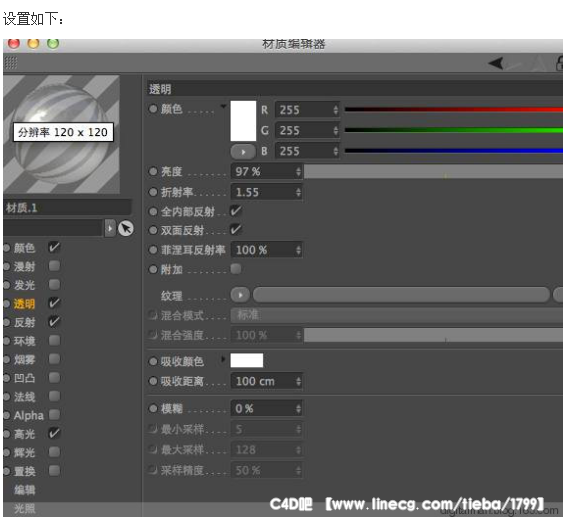Click the 吸收颜色 white color swatch
This screenshot has height=521, width=570.
coord(247,361)
